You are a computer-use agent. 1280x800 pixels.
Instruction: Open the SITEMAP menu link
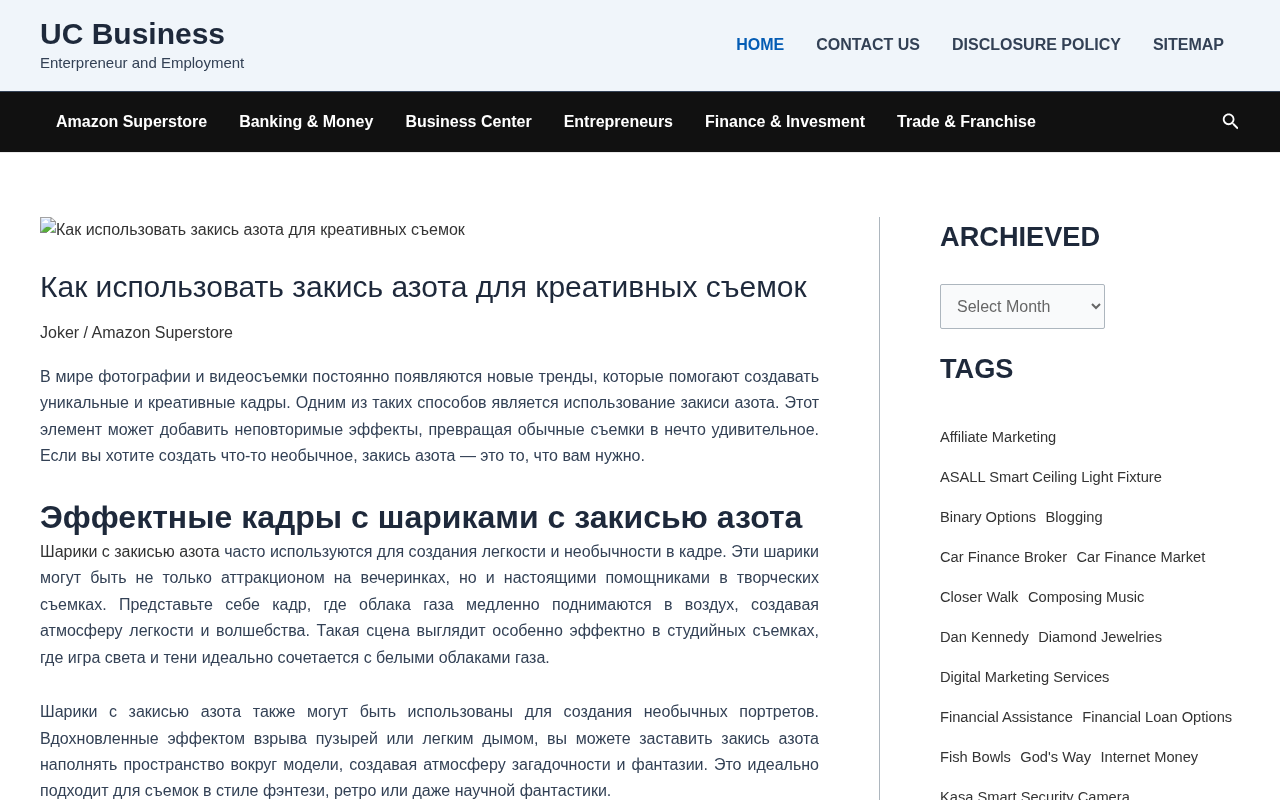tap(1188, 45)
